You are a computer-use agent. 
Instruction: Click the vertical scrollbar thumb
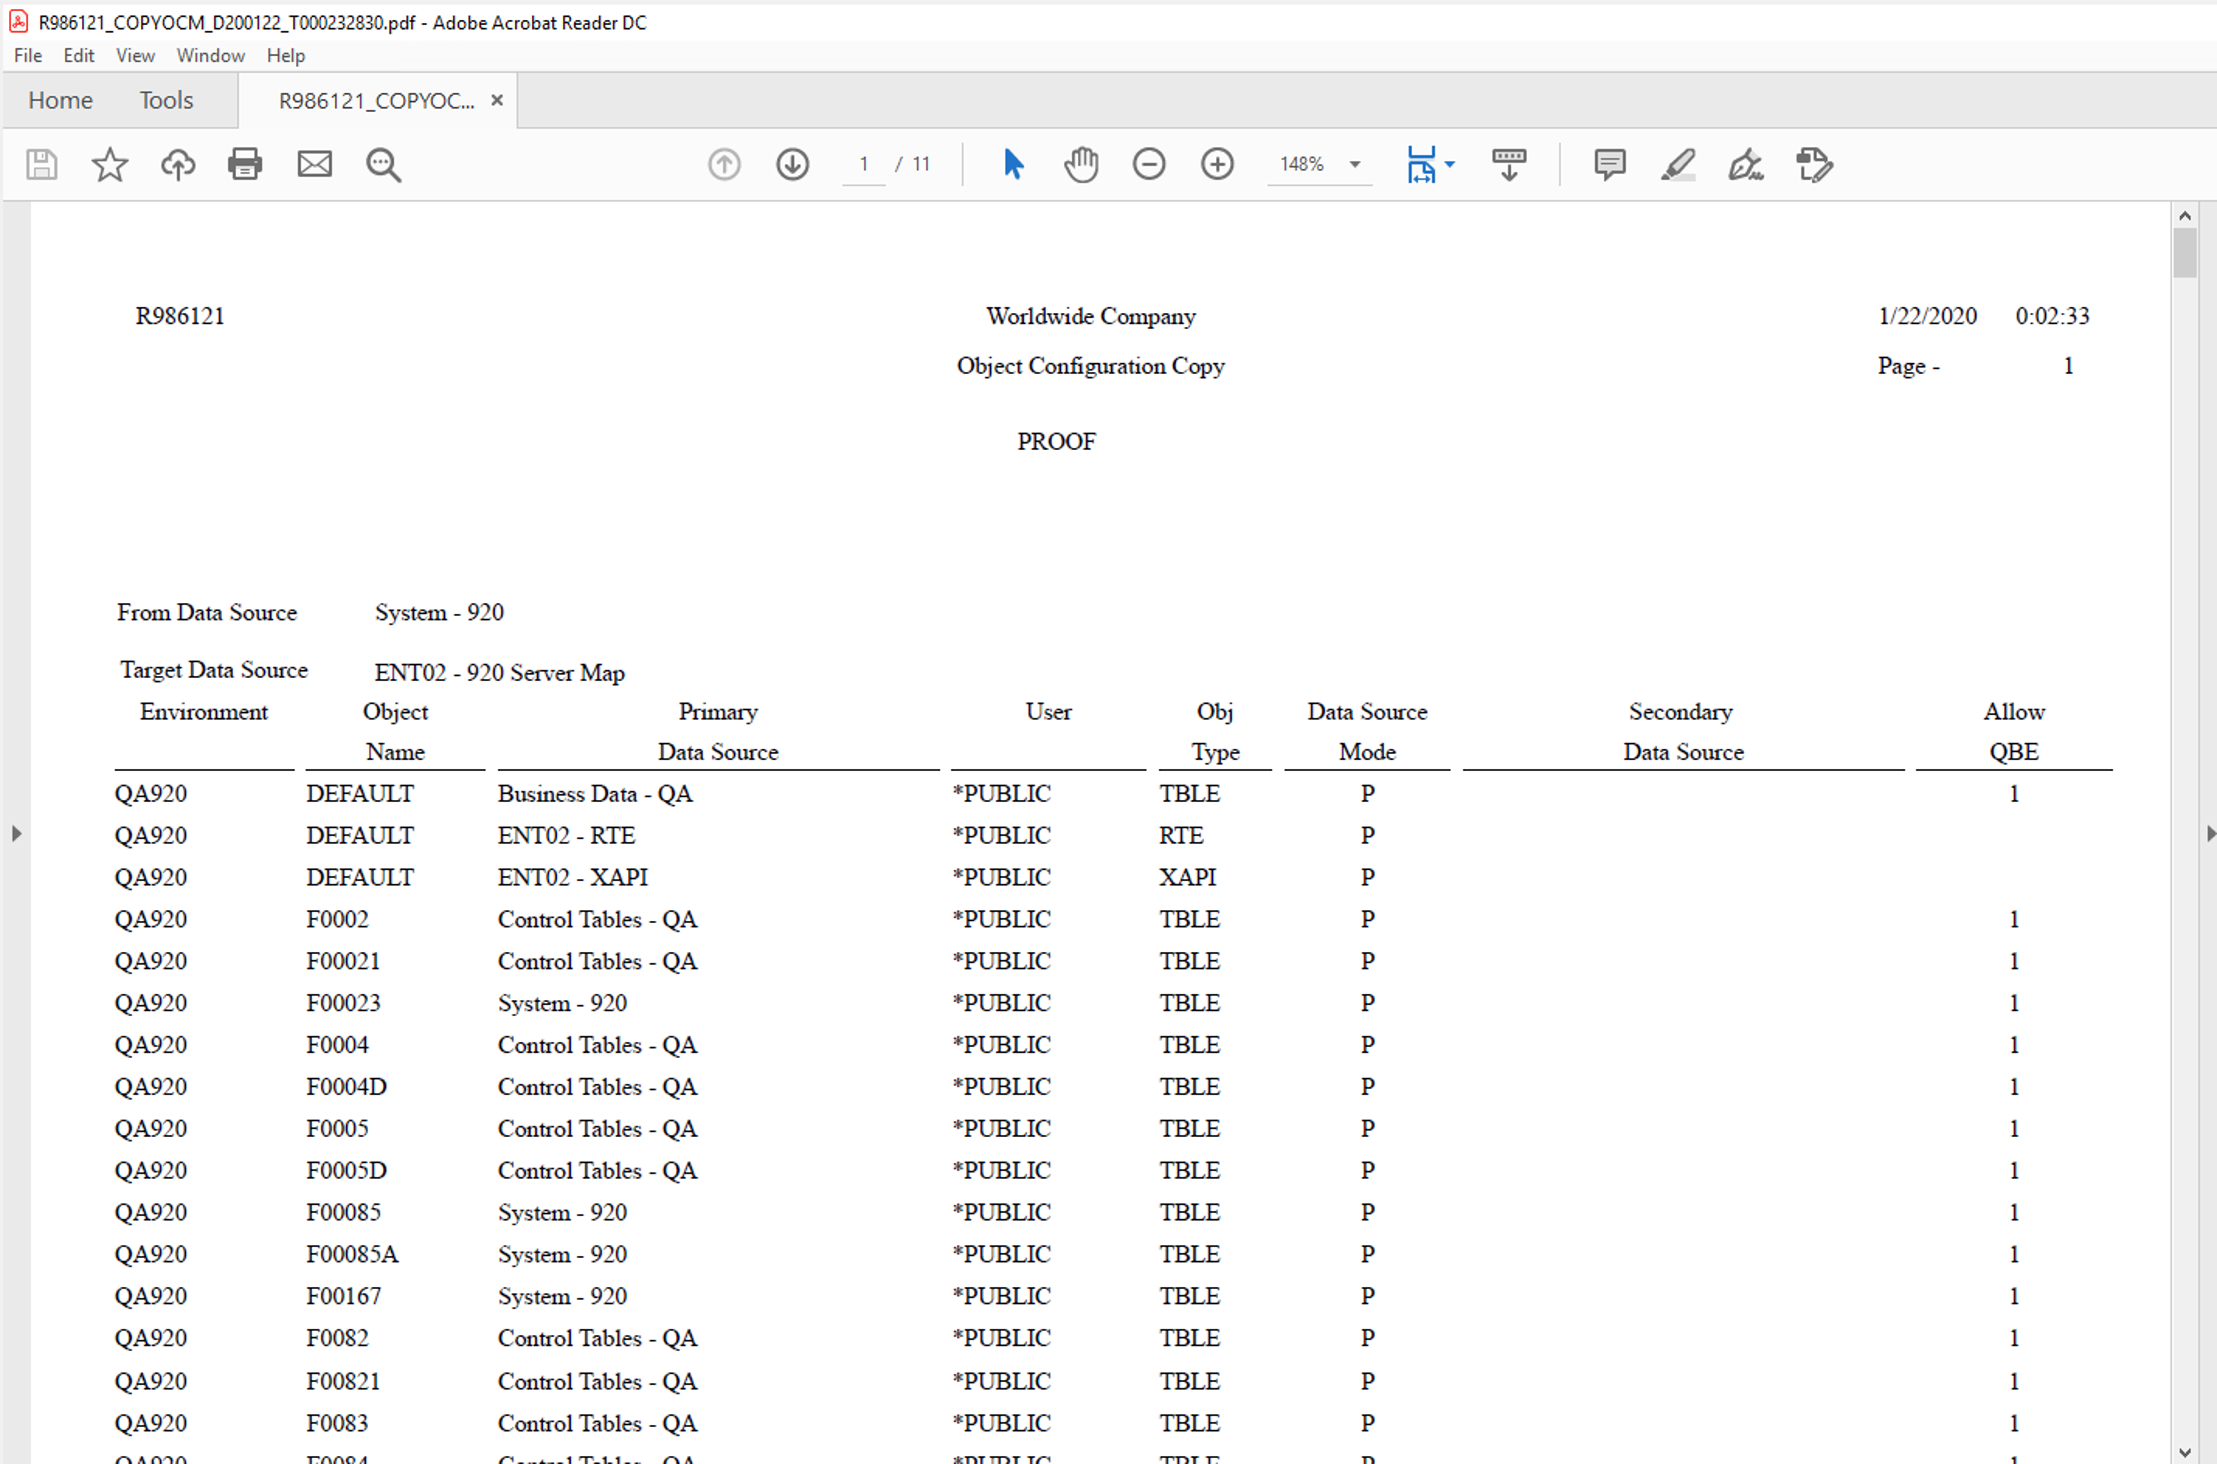pyautogui.click(x=2185, y=253)
